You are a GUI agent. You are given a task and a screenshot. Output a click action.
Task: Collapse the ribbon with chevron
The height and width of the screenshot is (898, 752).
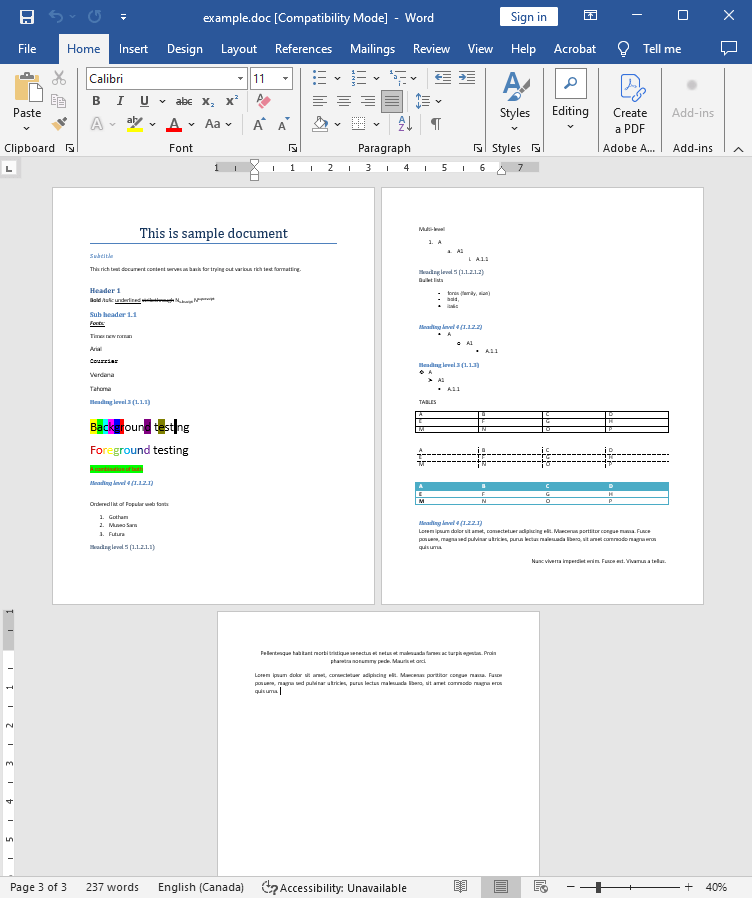pyautogui.click(x=738, y=149)
